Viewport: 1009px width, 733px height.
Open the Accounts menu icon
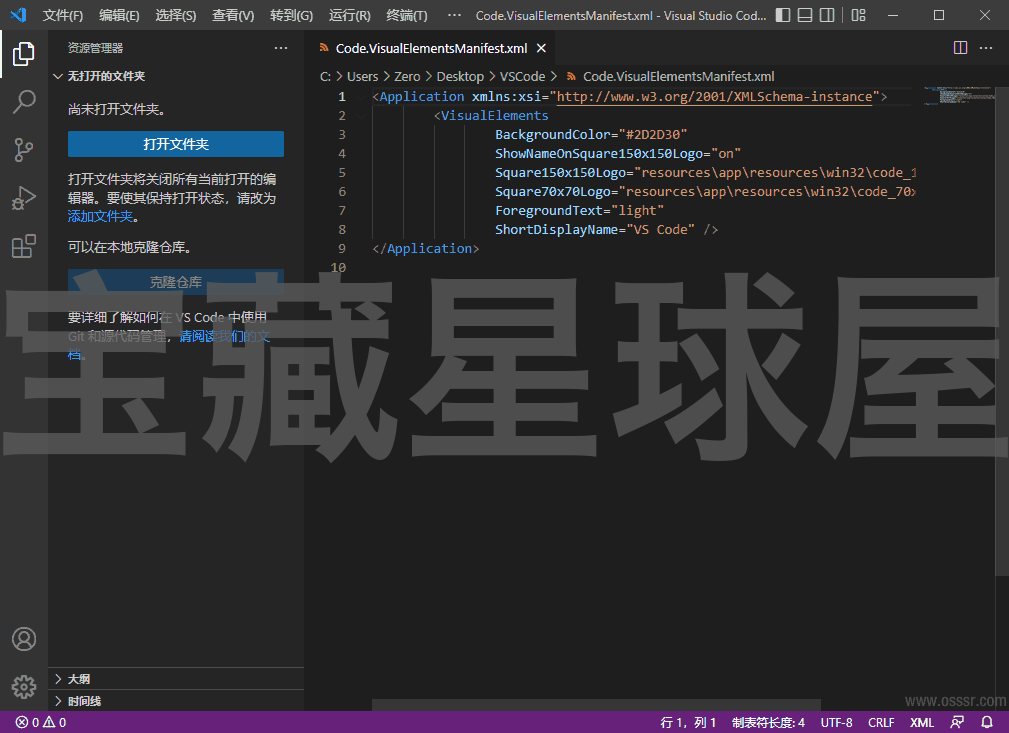[24, 639]
